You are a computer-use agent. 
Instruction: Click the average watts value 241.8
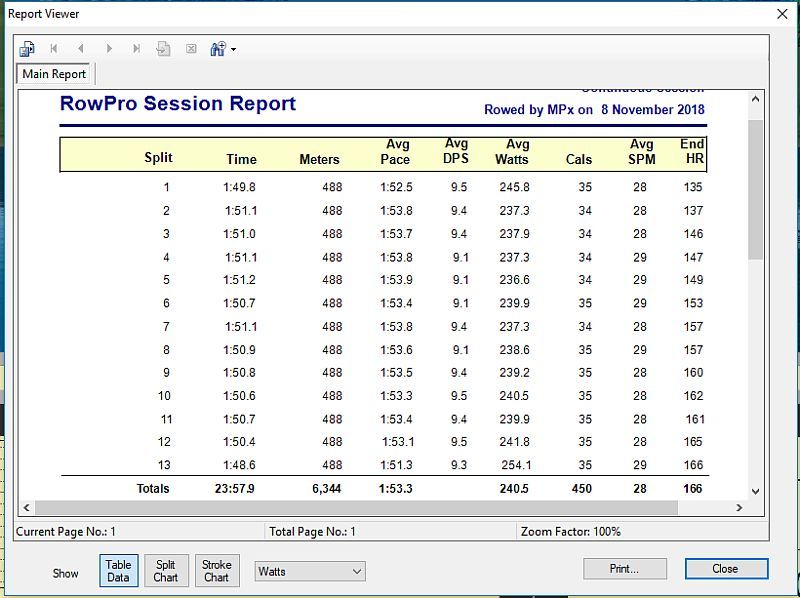pos(514,442)
